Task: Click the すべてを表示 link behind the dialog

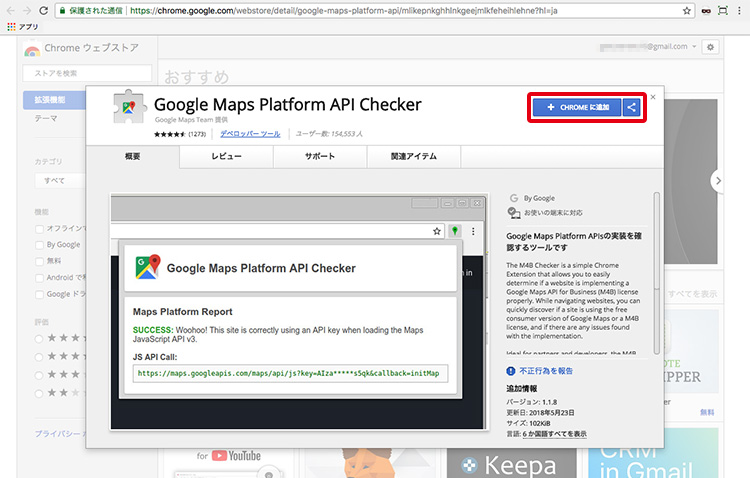Action: coord(692,294)
